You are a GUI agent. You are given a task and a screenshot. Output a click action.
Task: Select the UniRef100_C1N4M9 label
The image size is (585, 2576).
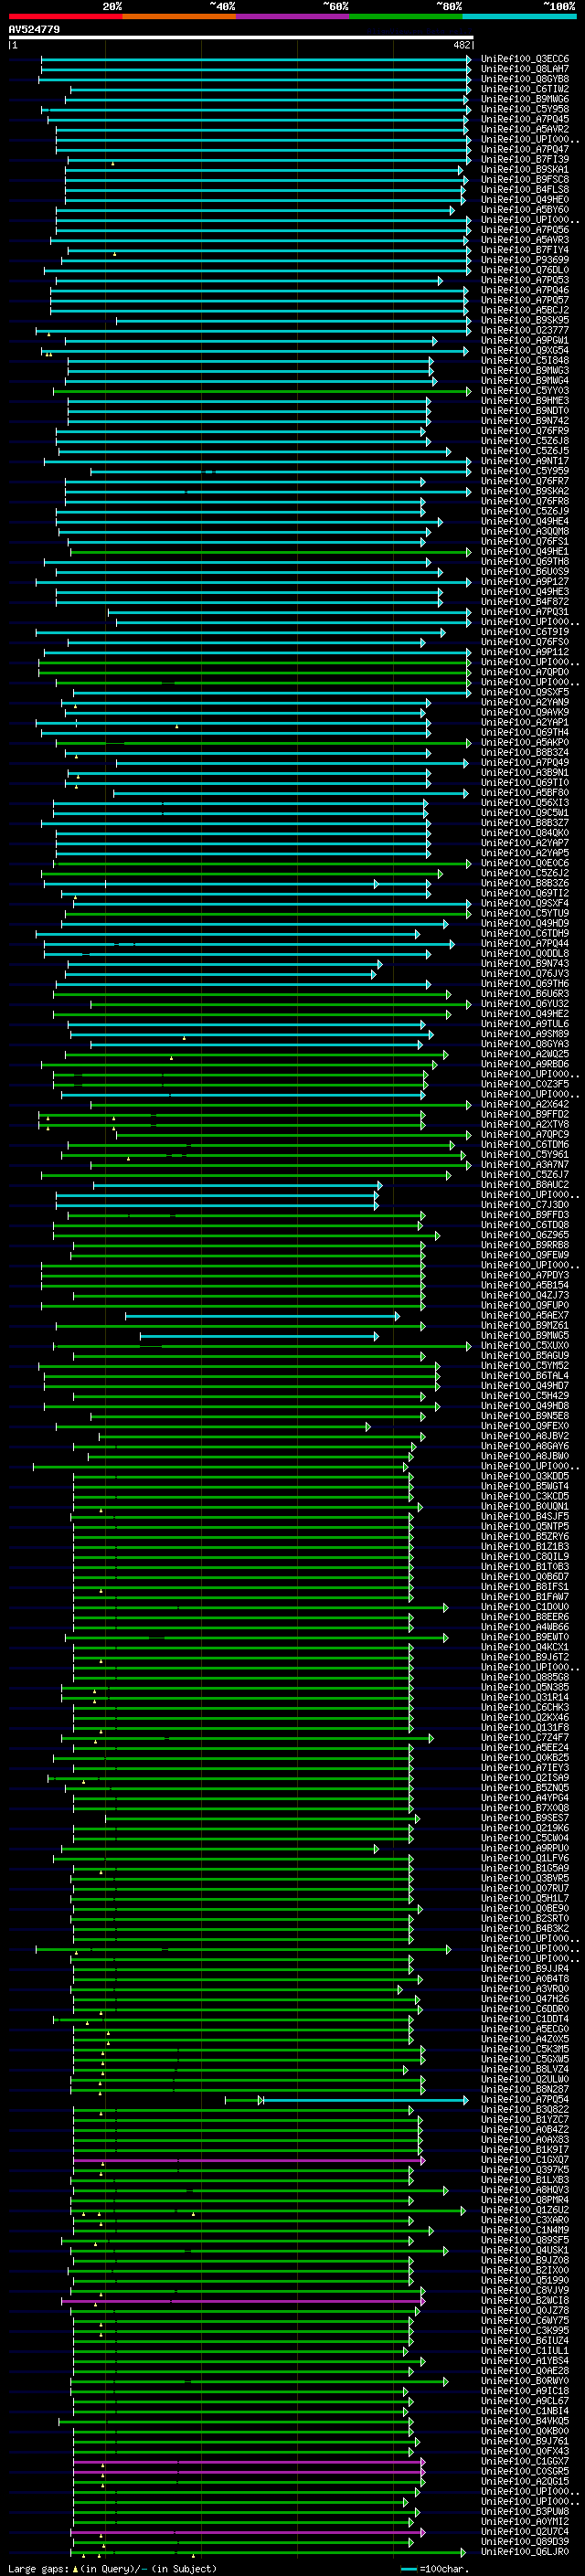click(525, 2230)
